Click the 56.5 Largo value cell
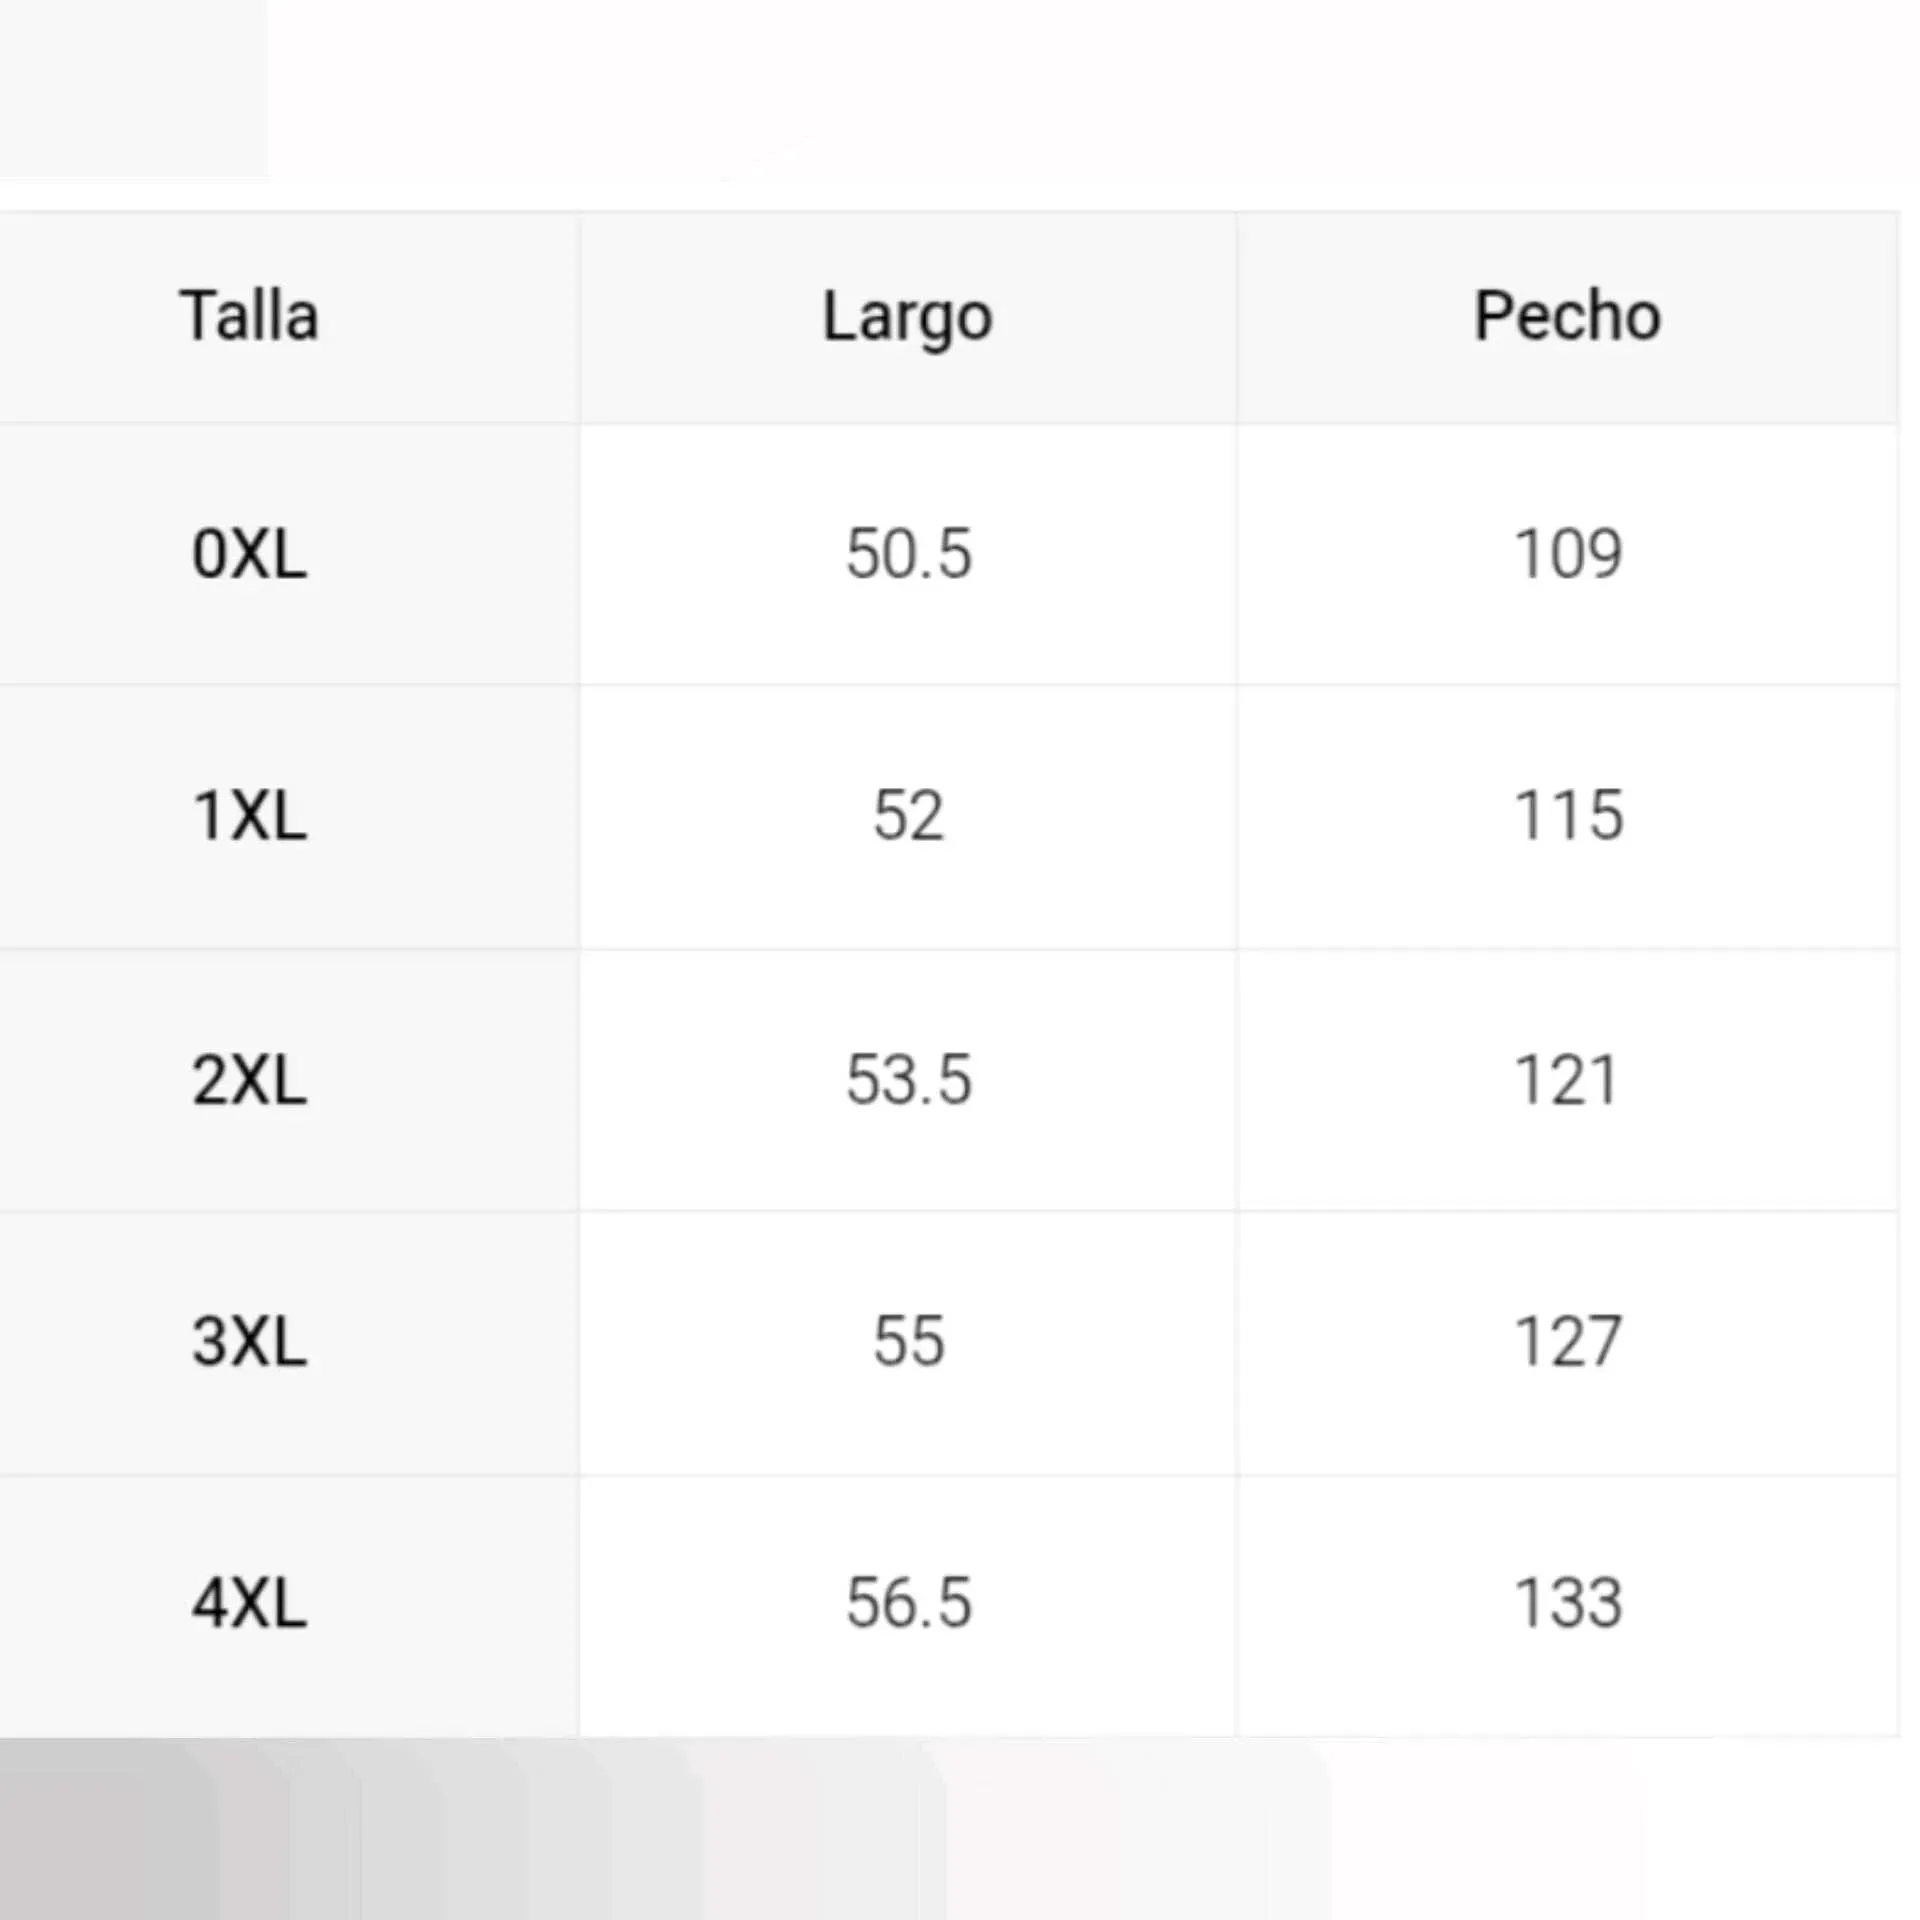1920x1920 pixels. point(908,1604)
